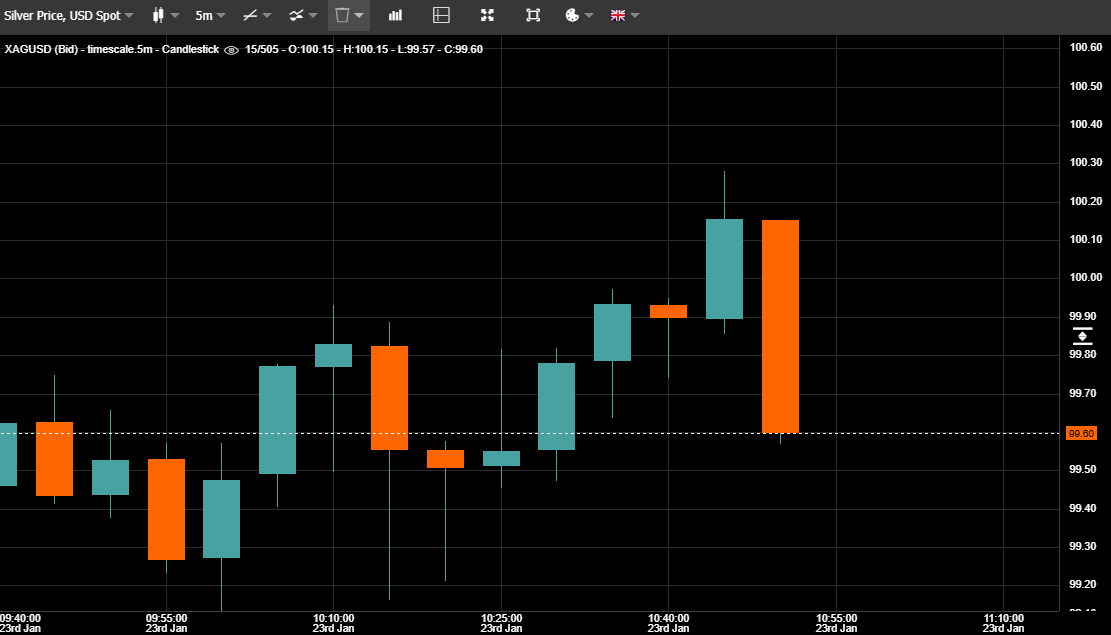Click the volume bars icon
The height and width of the screenshot is (635, 1111).
[x=395, y=15]
